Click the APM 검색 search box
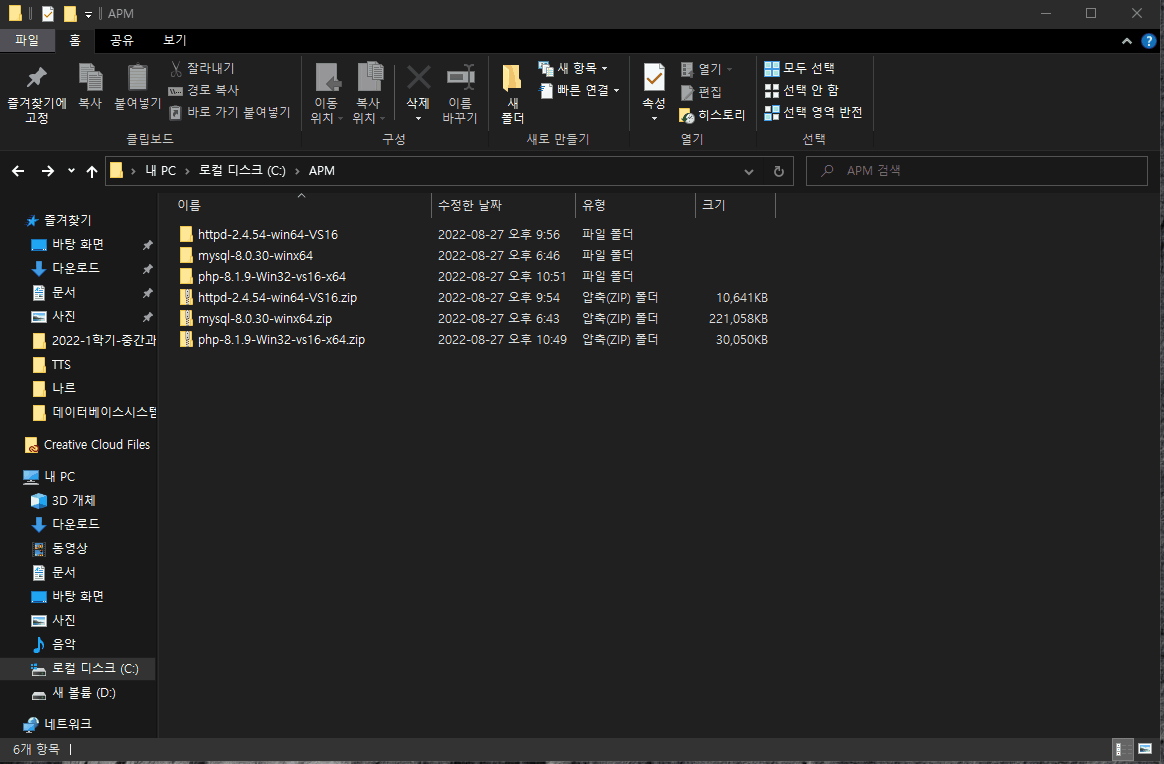 [976, 171]
